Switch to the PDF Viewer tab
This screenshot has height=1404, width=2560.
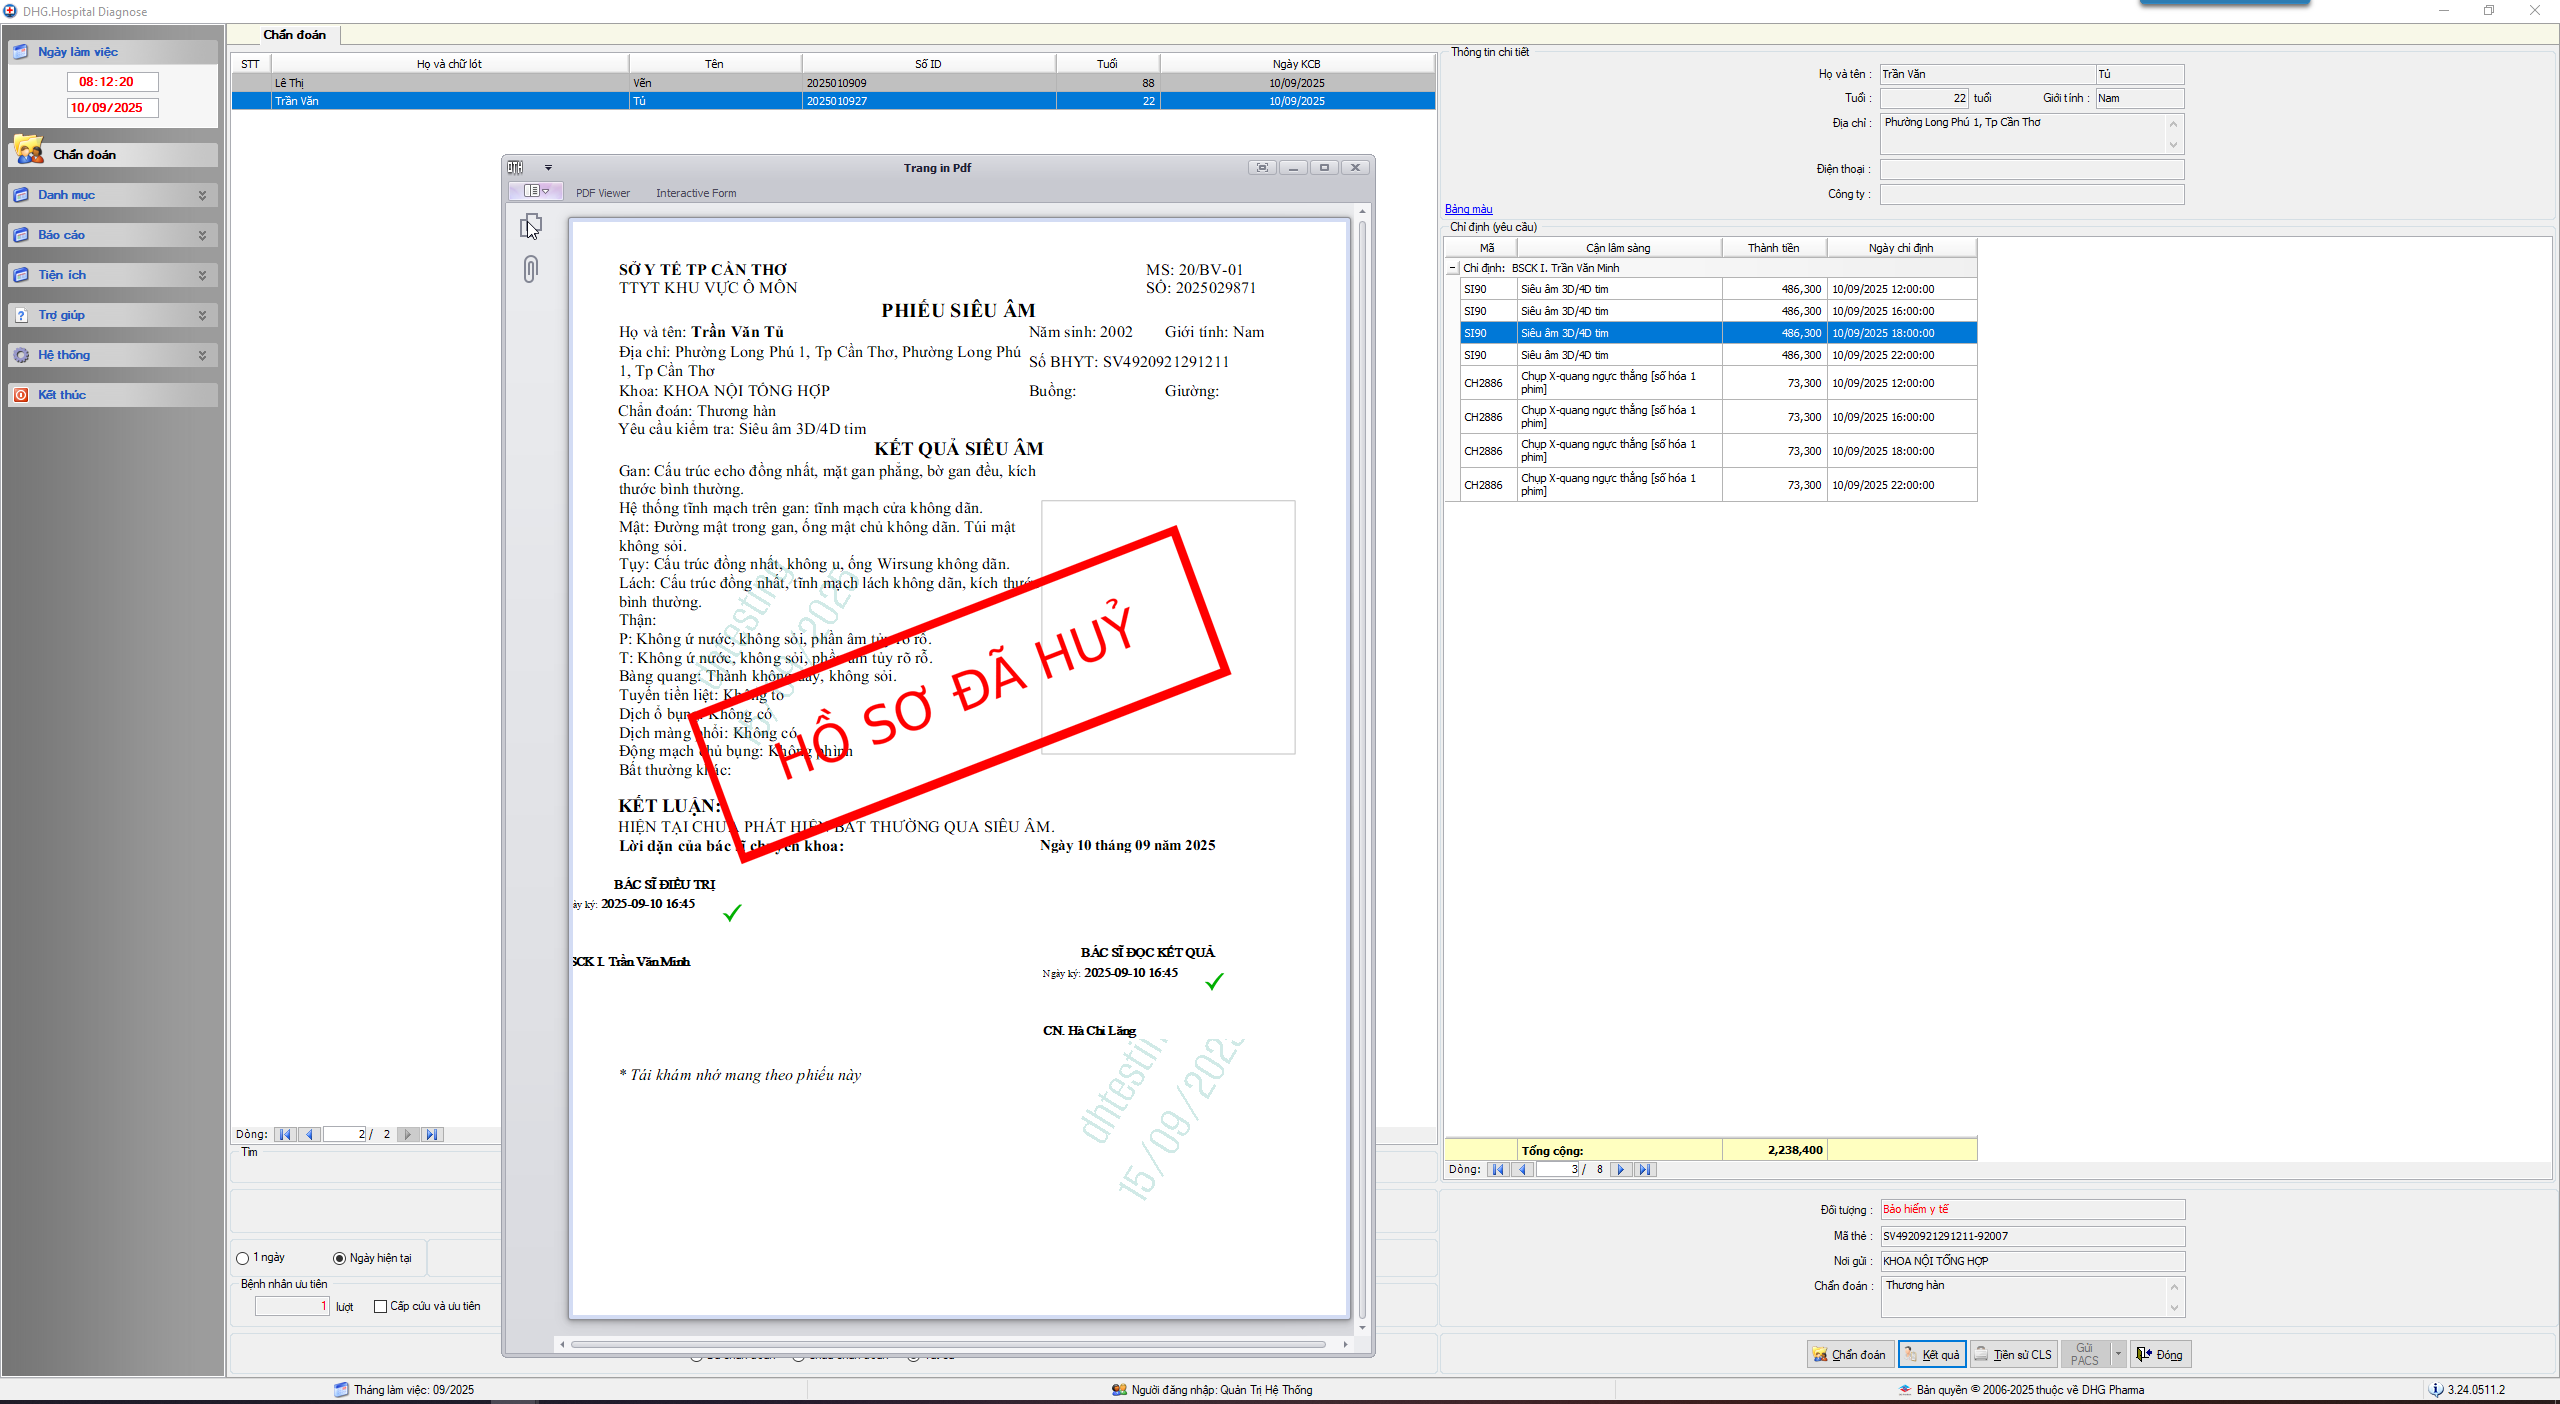[x=602, y=193]
